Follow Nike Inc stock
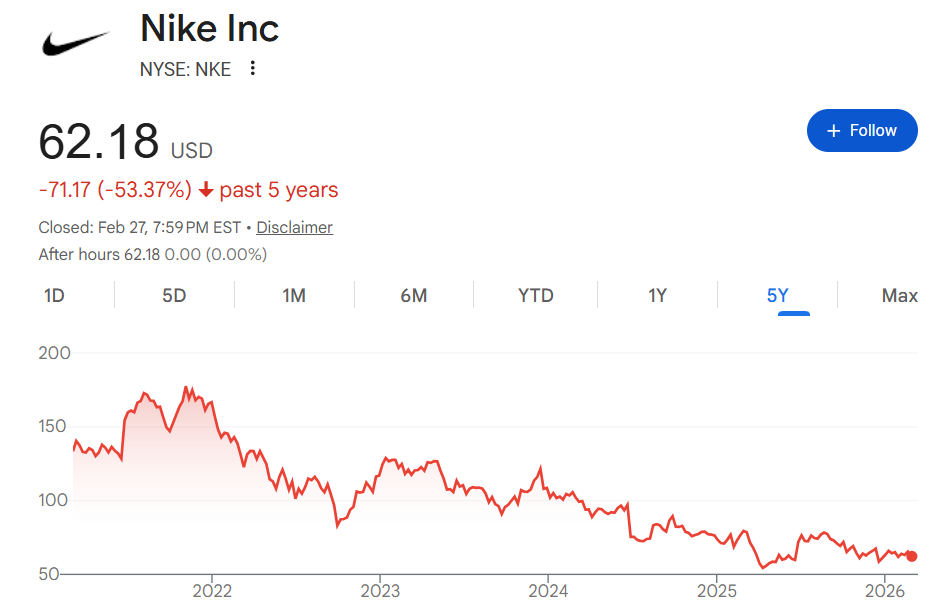 click(x=862, y=131)
